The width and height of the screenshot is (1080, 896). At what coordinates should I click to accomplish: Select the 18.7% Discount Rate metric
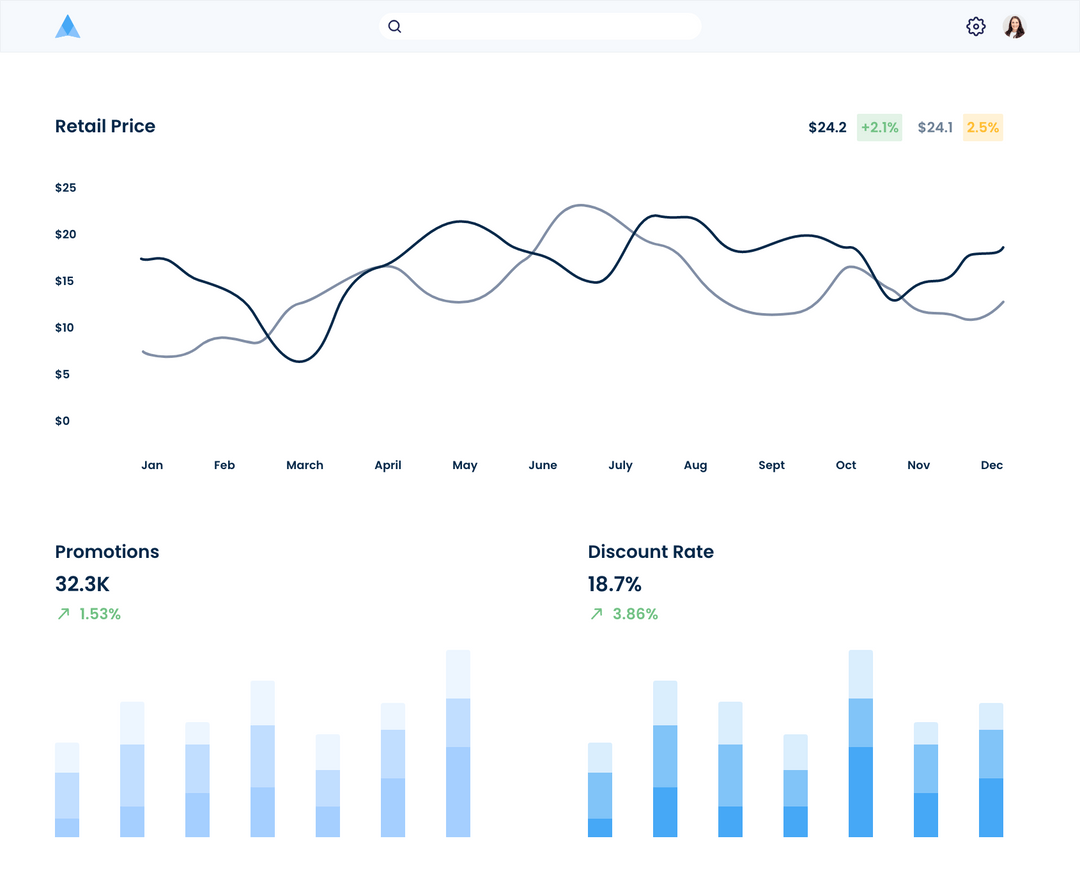[x=615, y=584]
